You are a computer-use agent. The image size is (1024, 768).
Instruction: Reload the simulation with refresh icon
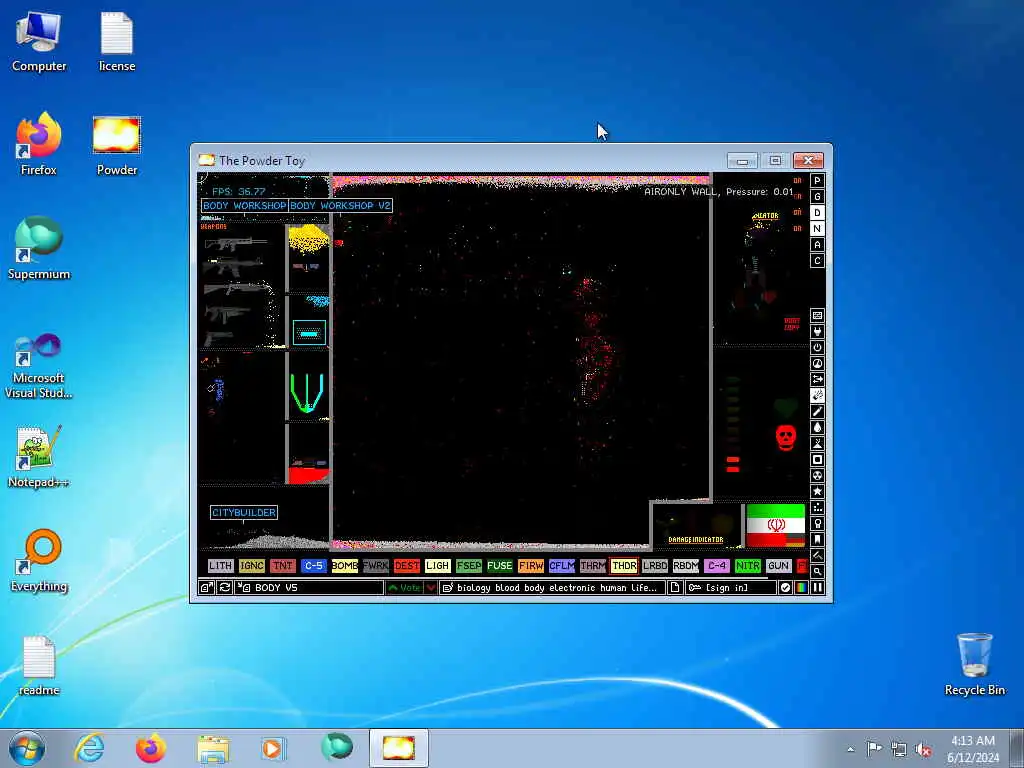coord(224,588)
